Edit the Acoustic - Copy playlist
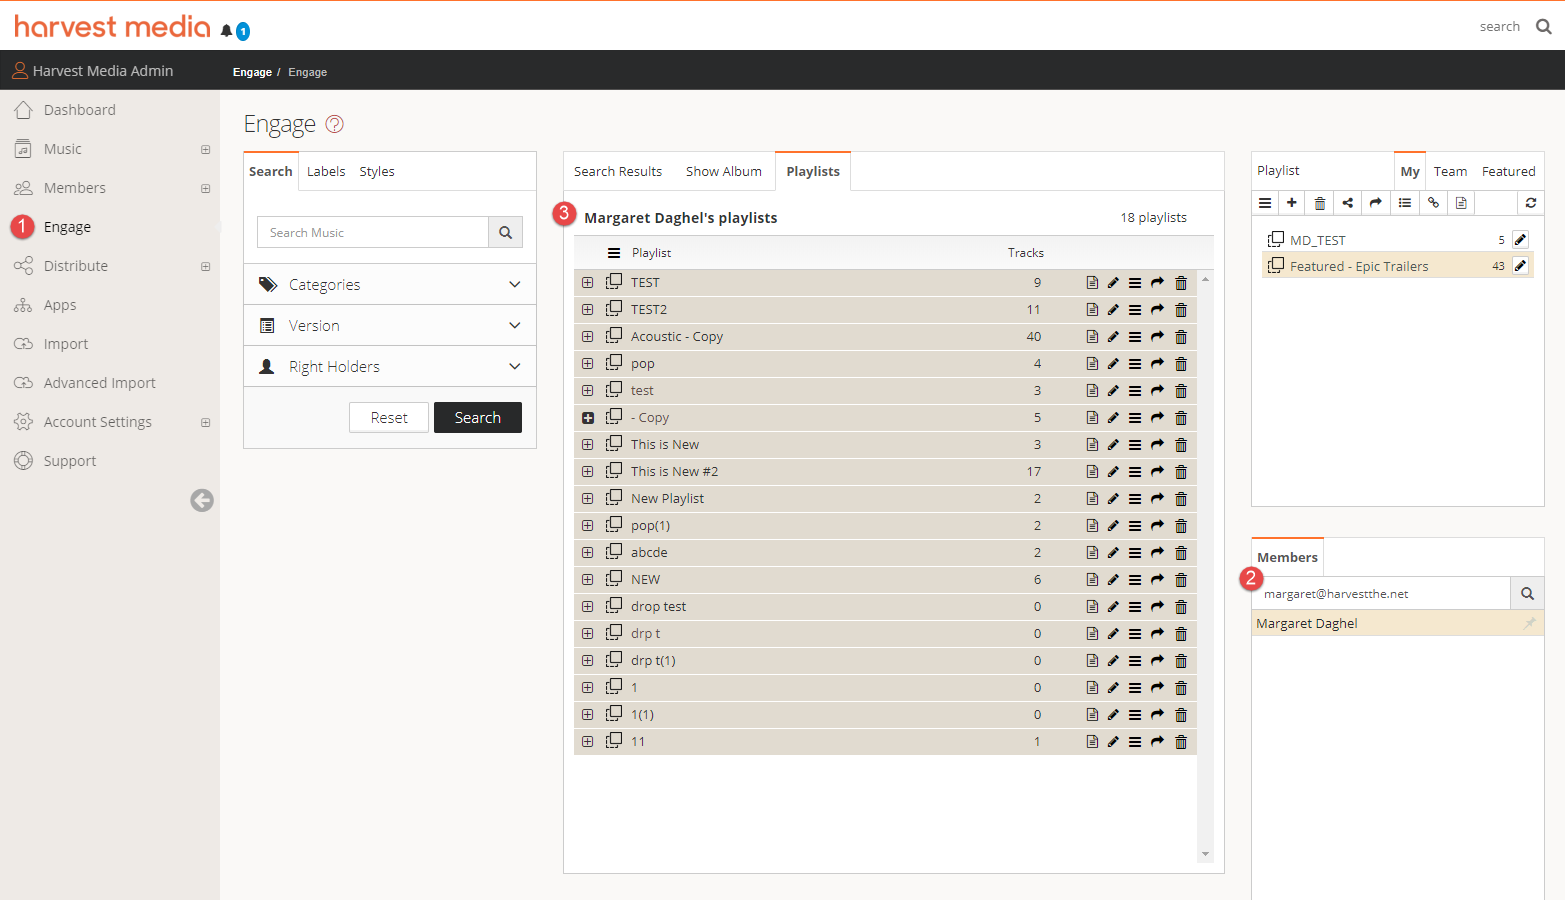This screenshot has height=900, width=1565. click(x=1113, y=337)
